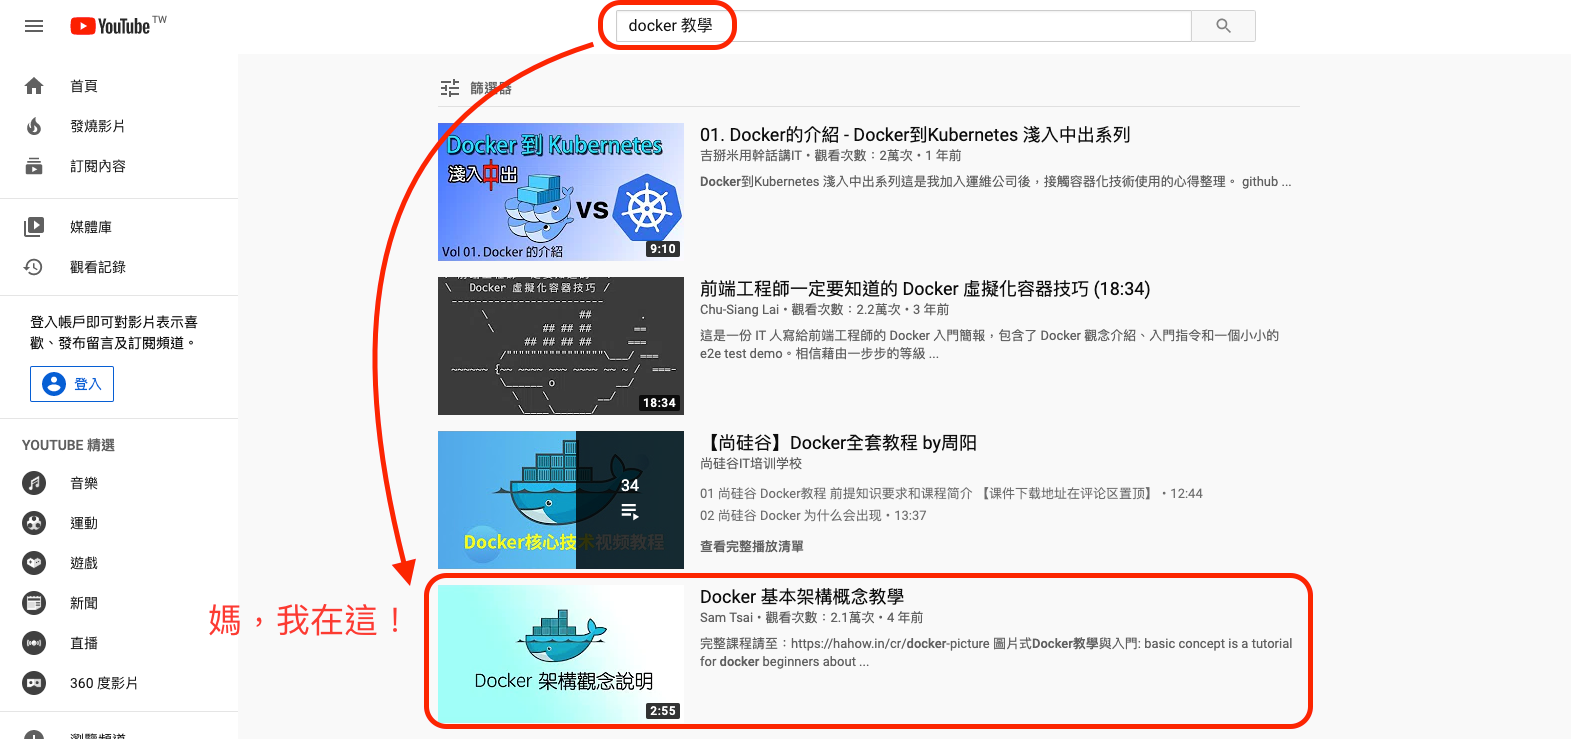
Task: Click the filter sliders icon
Action: pyautogui.click(x=450, y=88)
